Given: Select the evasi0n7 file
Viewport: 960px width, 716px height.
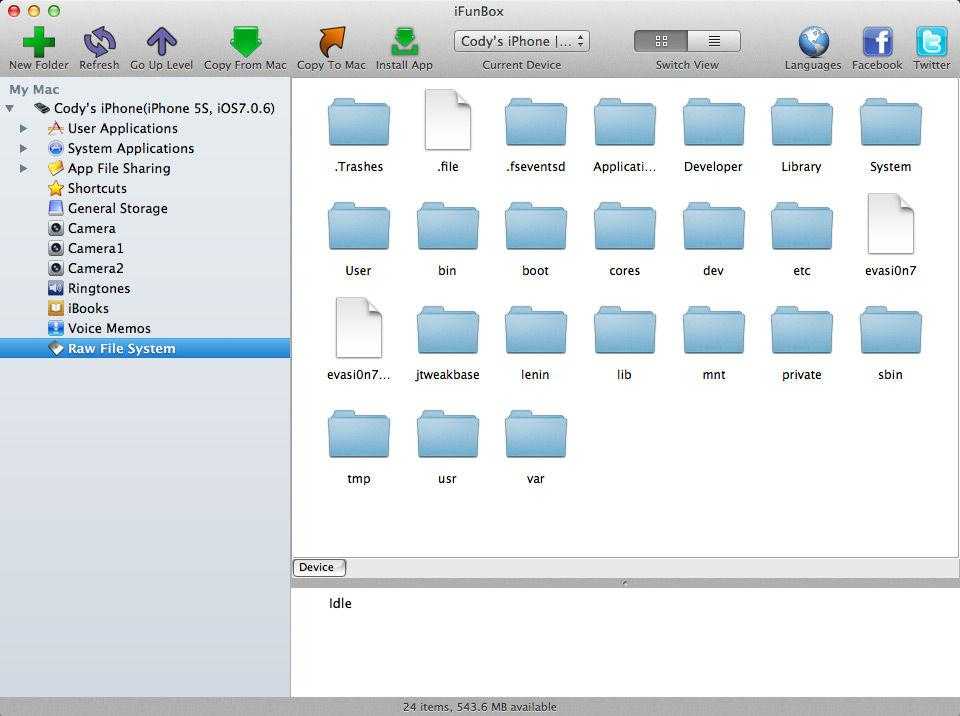Looking at the screenshot, I should (x=890, y=224).
